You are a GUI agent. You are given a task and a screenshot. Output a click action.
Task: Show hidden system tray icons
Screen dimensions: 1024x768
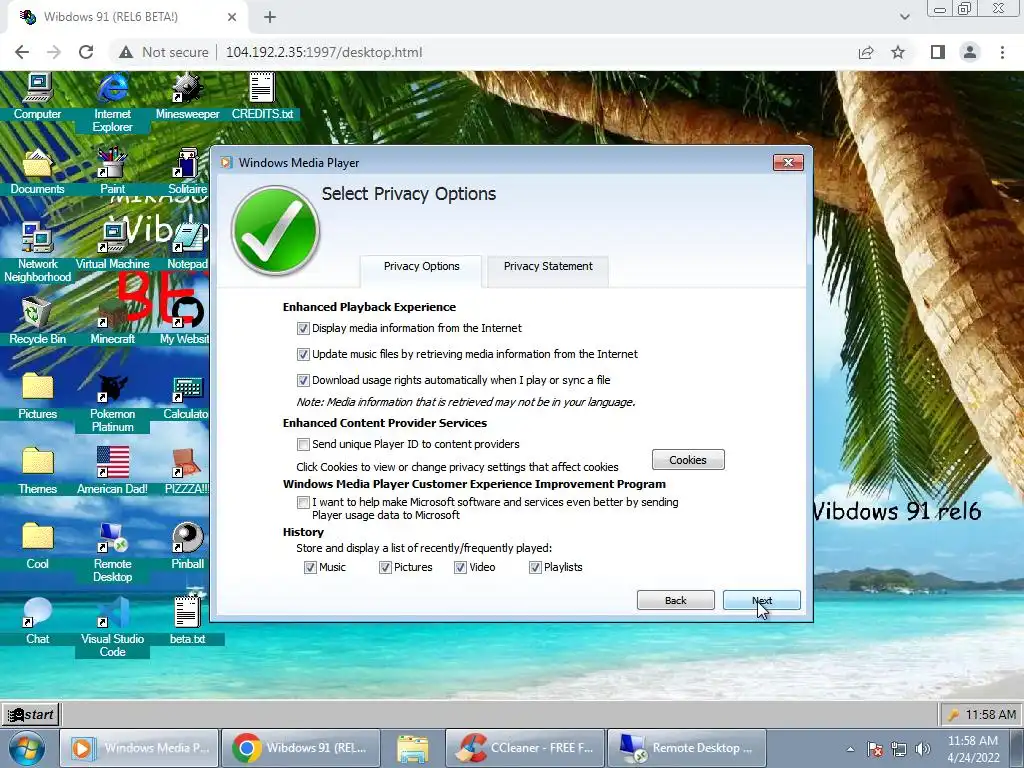pos(850,749)
